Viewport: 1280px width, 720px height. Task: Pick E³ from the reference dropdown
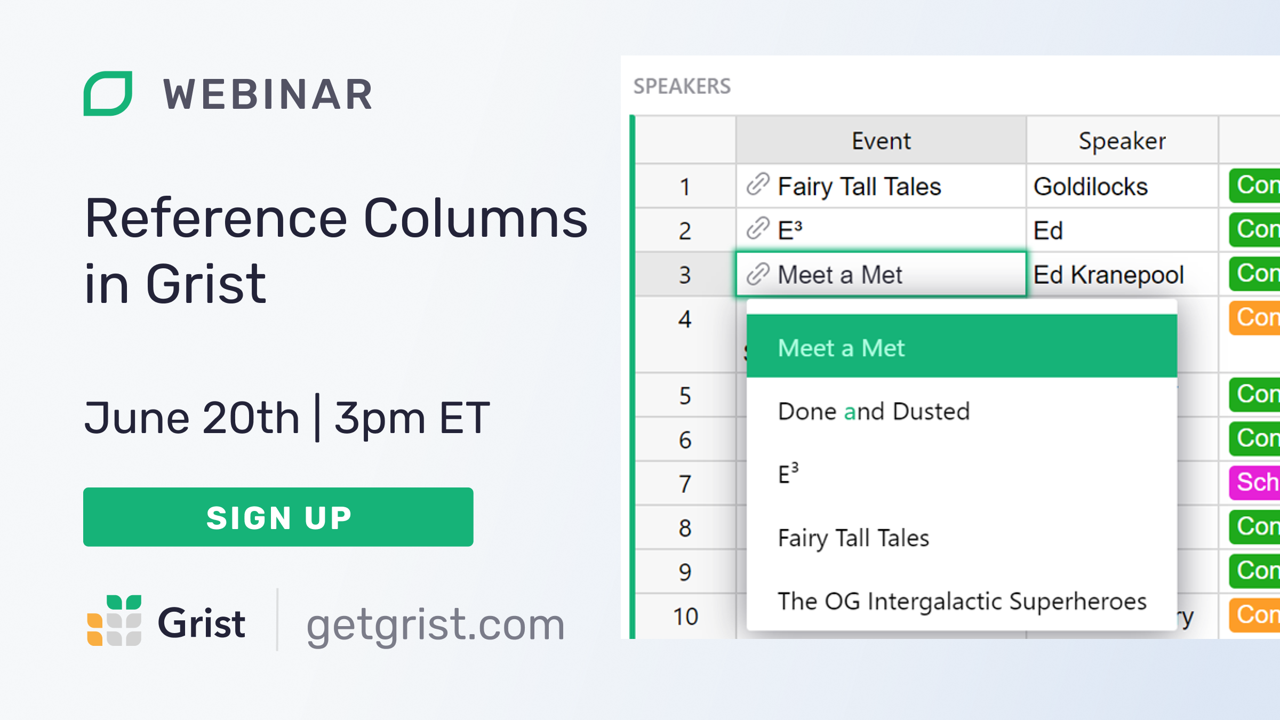point(786,474)
